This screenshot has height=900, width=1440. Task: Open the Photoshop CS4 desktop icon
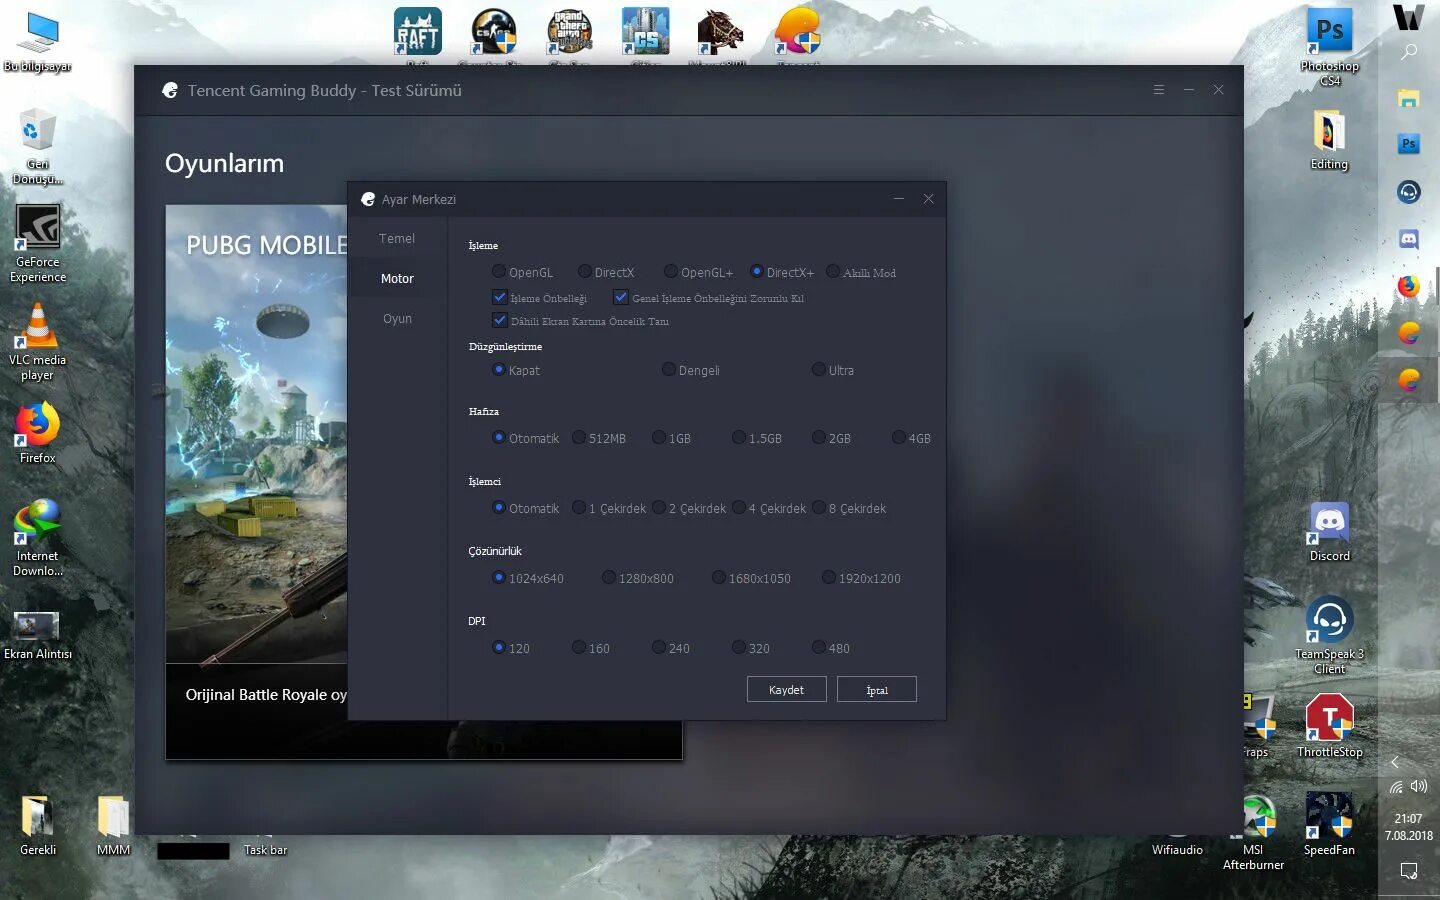pos(1330,47)
